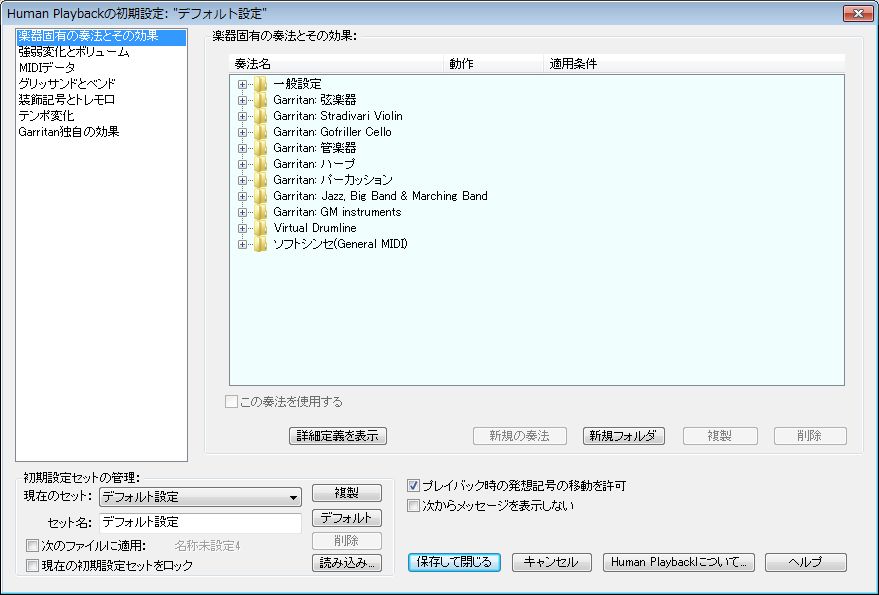This screenshot has height=595, width=879.
Task: Click the 適用条件 column header
Action: click(x=694, y=64)
